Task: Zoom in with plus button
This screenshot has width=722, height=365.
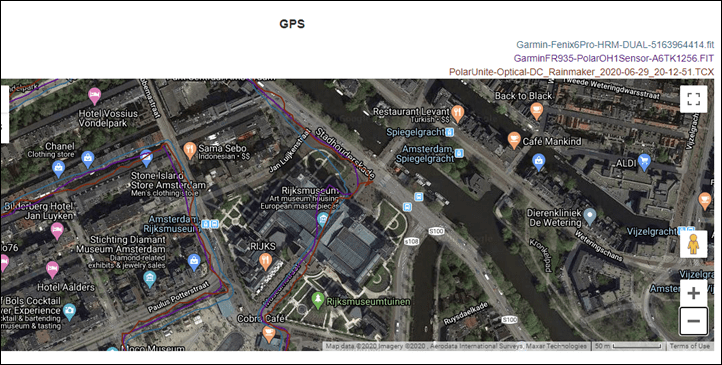Action: pos(693,293)
